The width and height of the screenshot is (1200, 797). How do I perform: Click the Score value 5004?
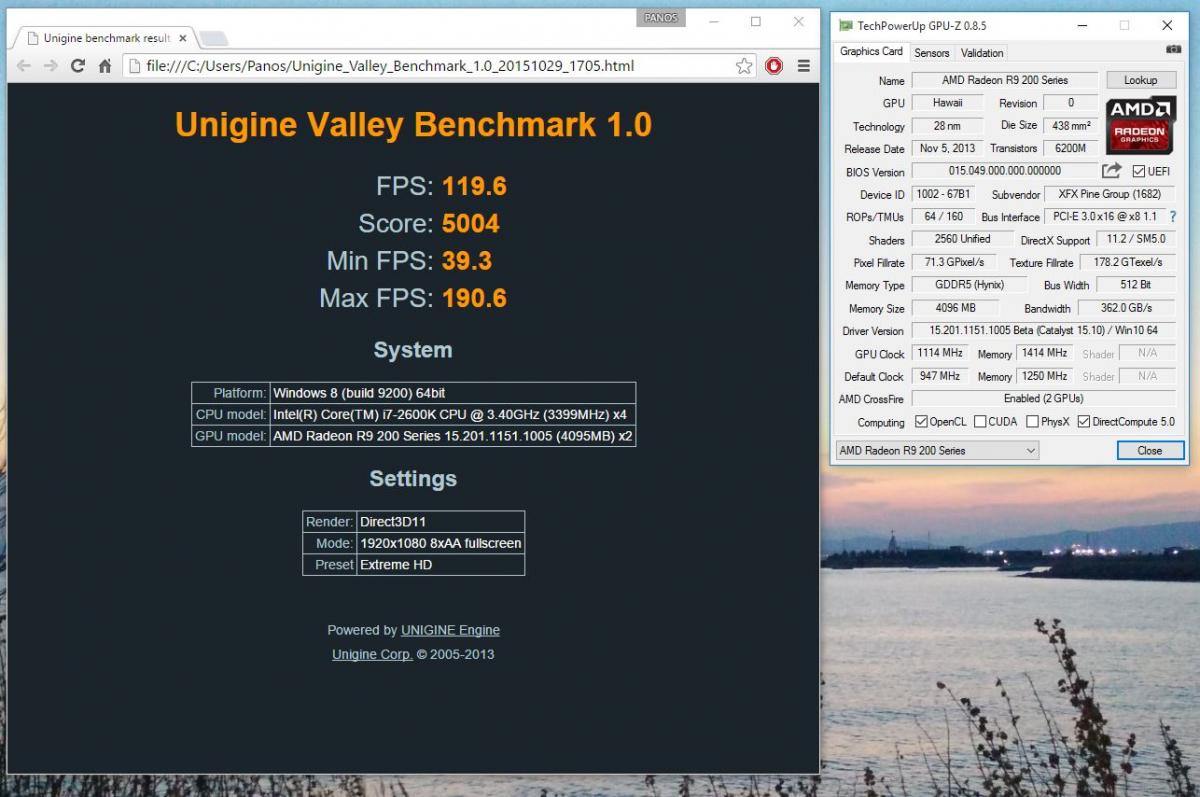pos(471,223)
